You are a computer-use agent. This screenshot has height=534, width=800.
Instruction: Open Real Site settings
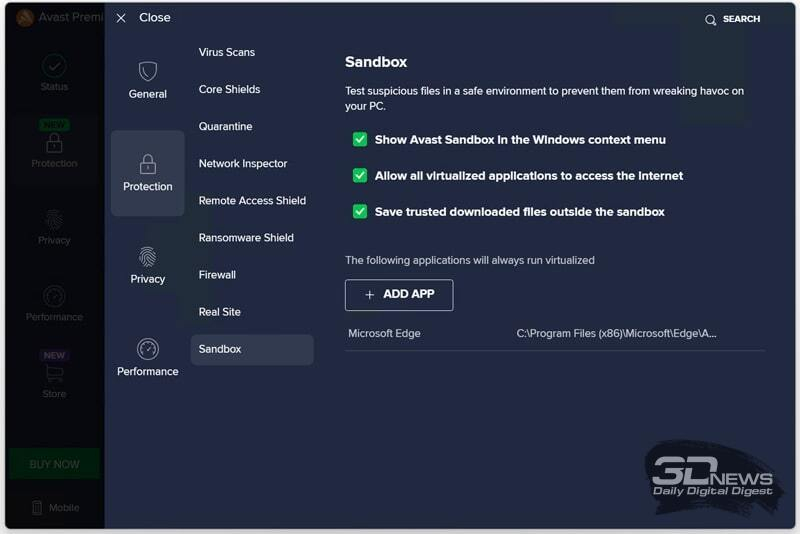click(219, 312)
